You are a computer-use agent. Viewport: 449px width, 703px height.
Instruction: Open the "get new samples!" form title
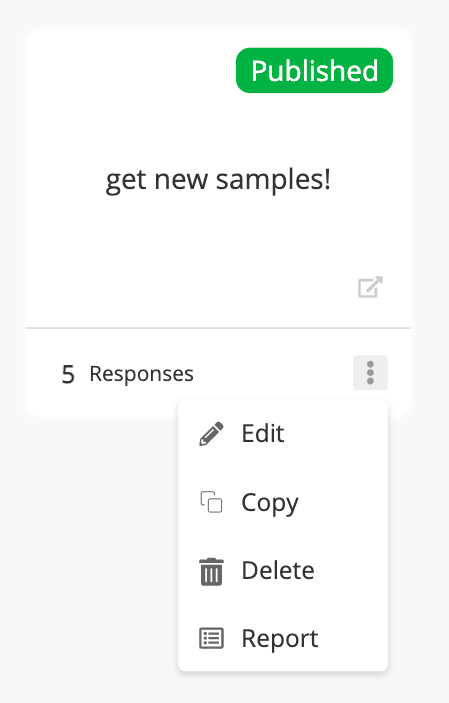click(218, 180)
